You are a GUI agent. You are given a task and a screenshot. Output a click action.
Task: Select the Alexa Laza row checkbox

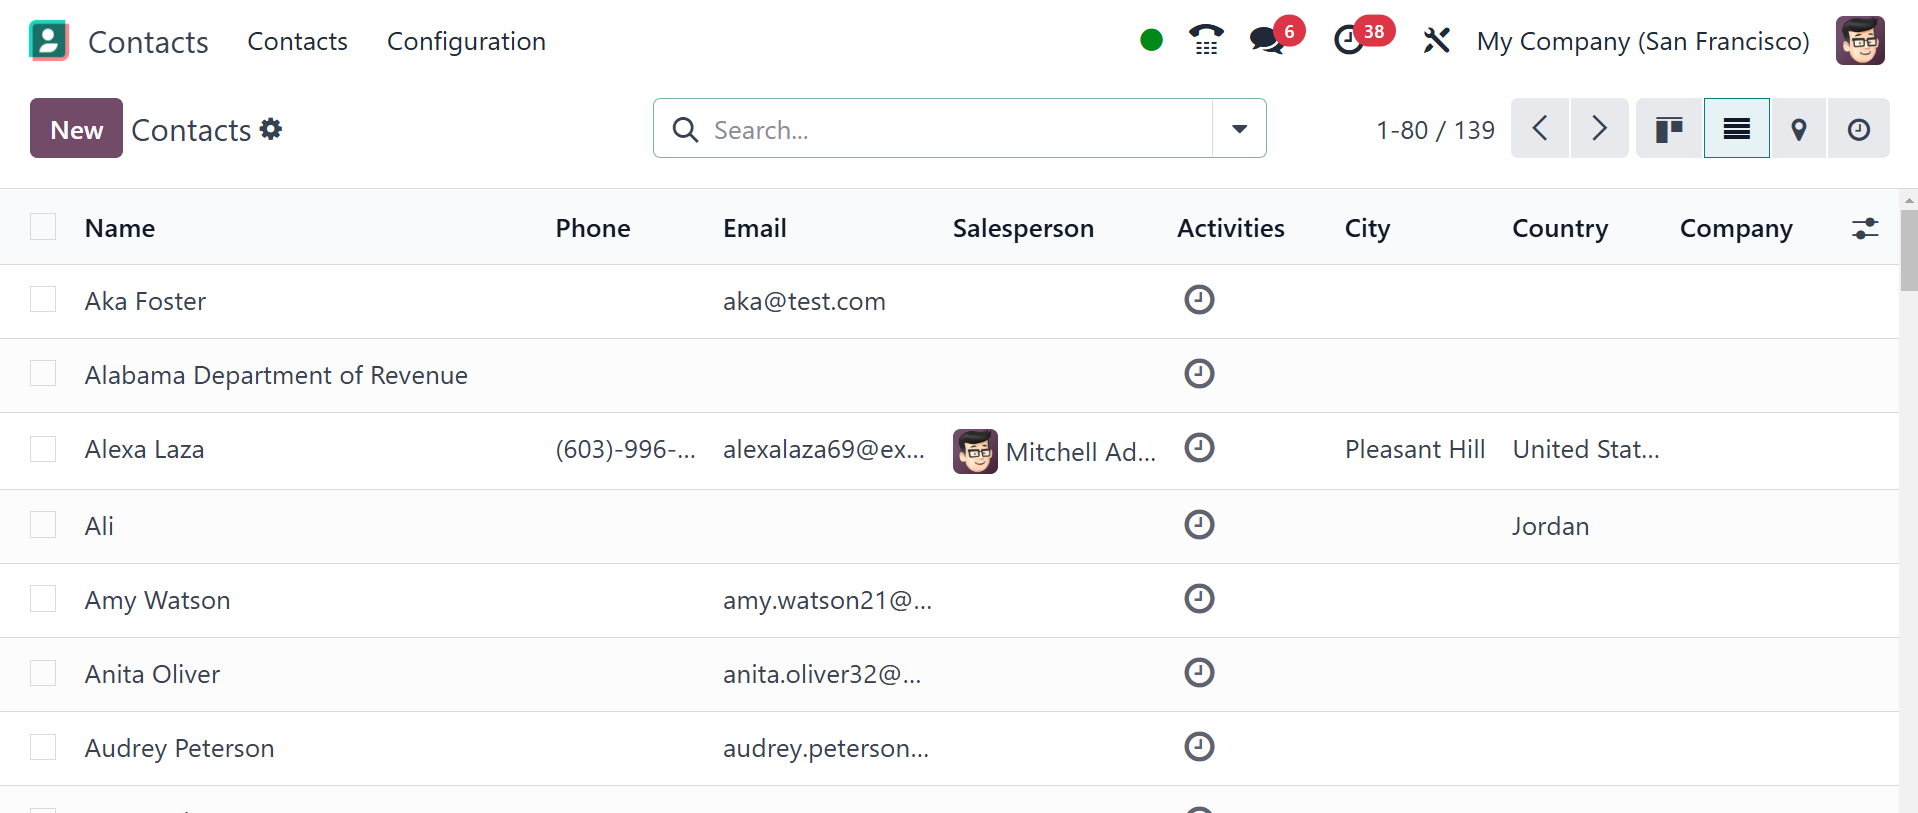tap(43, 449)
